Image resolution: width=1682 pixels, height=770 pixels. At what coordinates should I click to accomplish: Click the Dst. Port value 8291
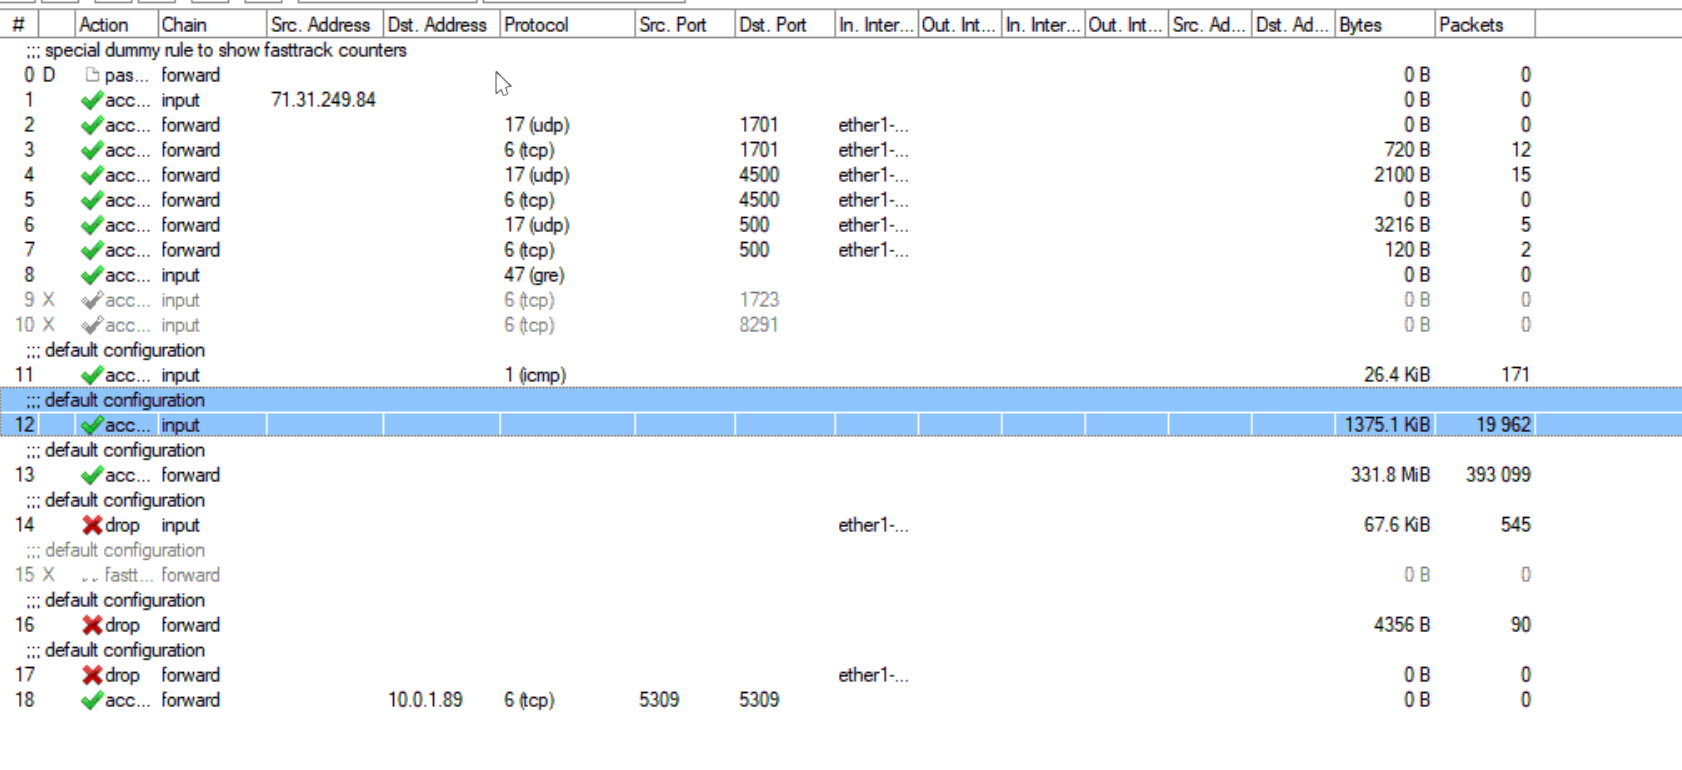point(759,325)
